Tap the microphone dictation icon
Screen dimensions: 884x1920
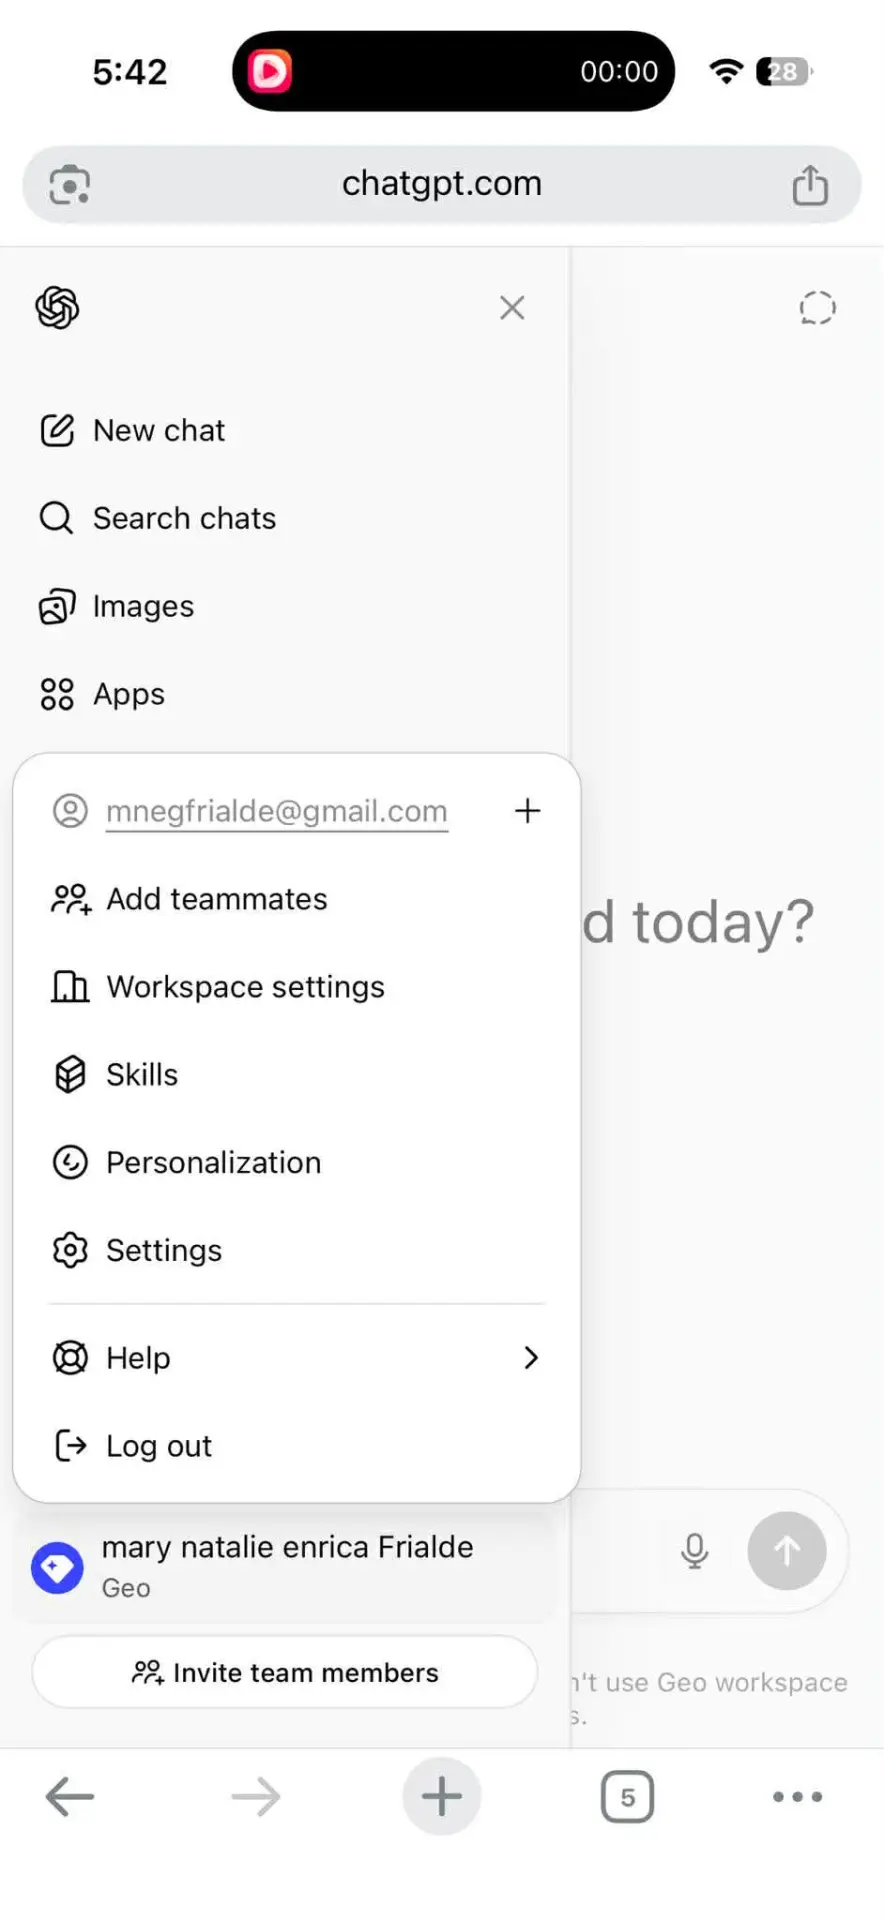[x=695, y=1551]
